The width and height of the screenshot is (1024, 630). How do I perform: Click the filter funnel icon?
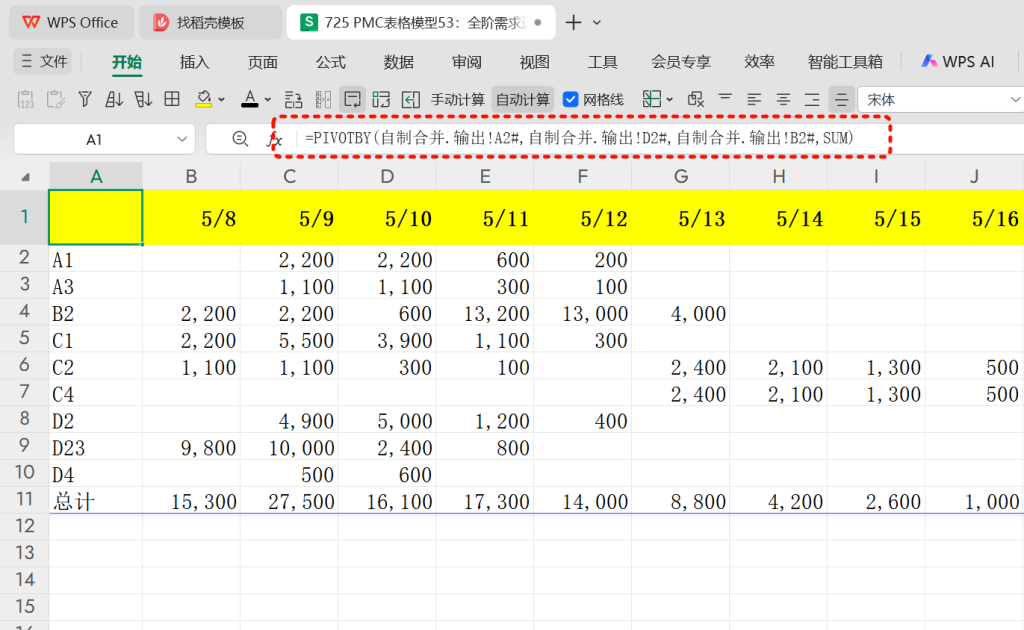click(x=85, y=100)
